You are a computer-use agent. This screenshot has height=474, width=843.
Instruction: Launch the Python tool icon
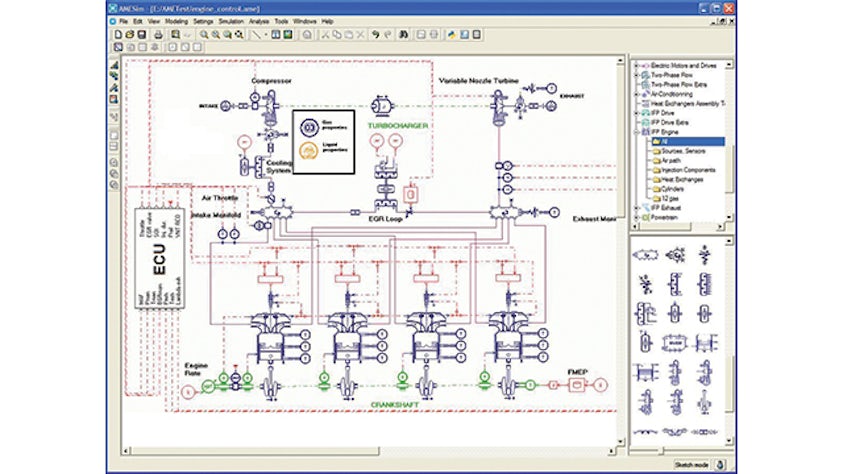pos(452,34)
